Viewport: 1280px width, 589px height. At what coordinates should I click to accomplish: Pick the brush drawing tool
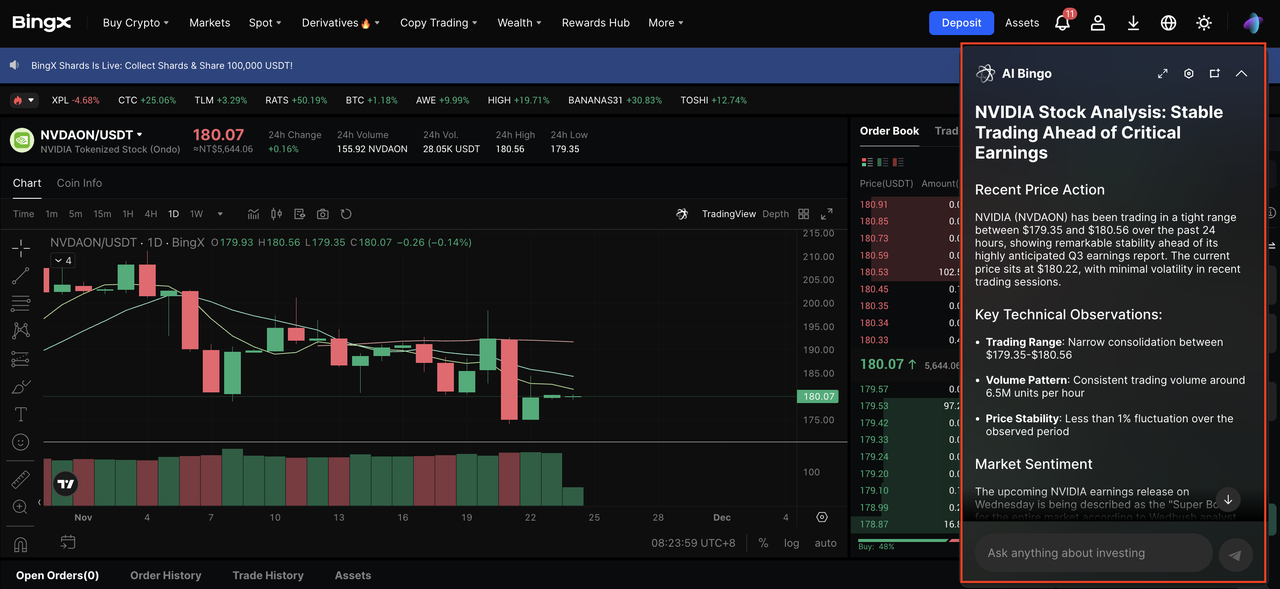20,386
